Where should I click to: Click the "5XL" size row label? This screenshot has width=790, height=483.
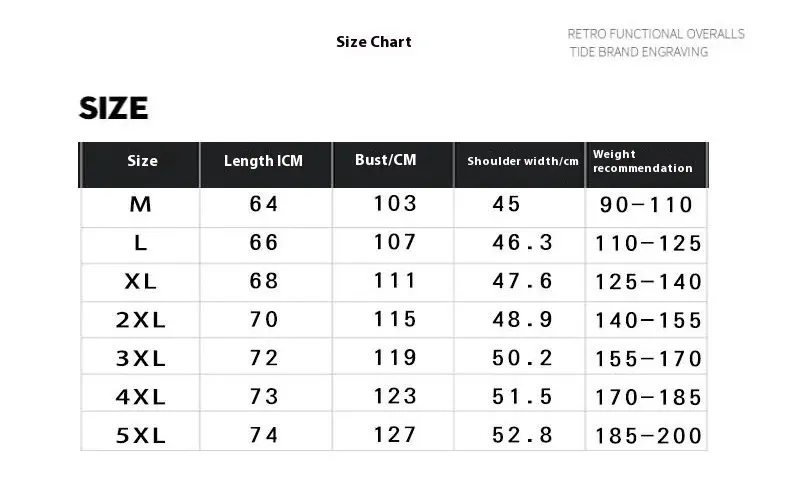[141, 435]
